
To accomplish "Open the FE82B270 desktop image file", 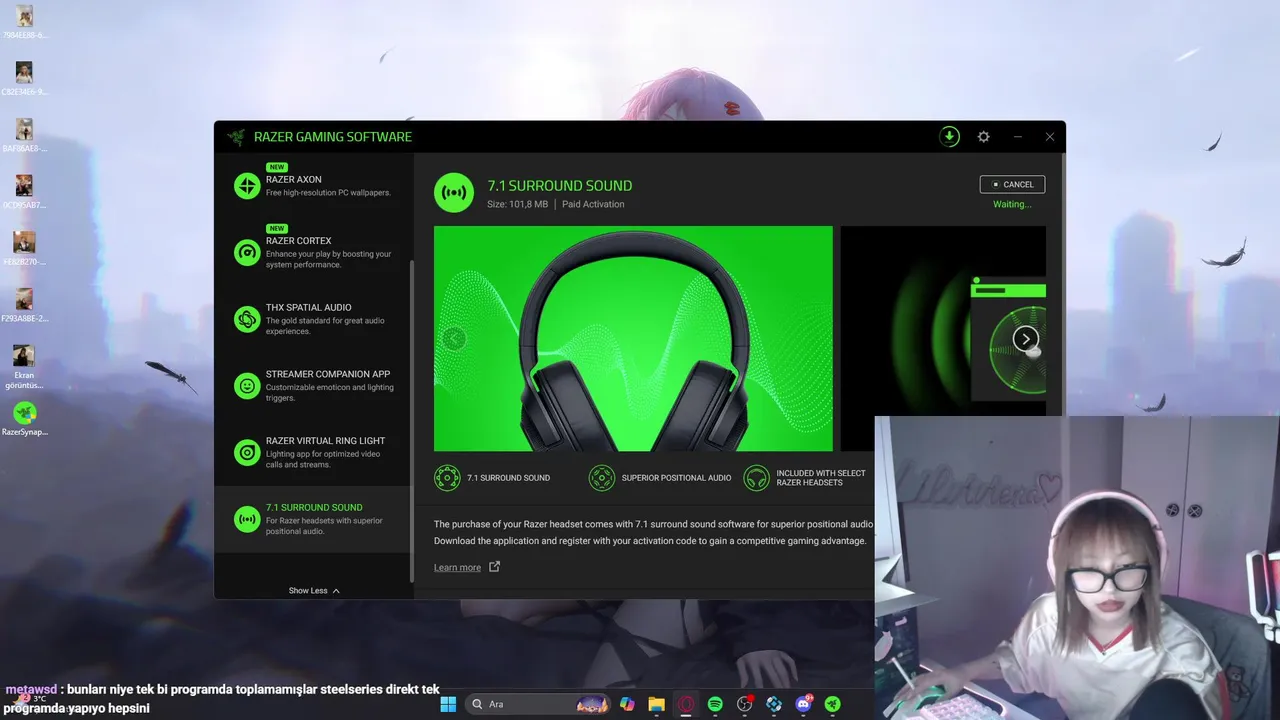I will 25,248.
